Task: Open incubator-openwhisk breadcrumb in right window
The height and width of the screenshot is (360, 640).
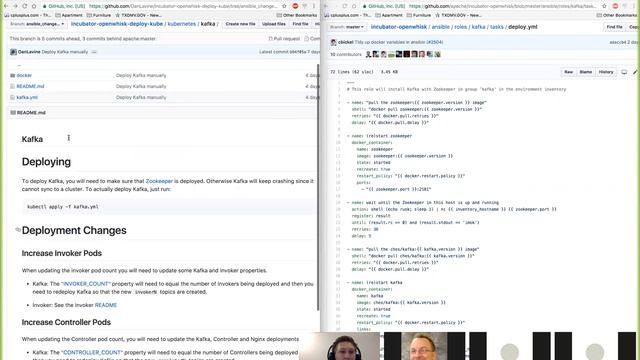Action: click(x=399, y=27)
